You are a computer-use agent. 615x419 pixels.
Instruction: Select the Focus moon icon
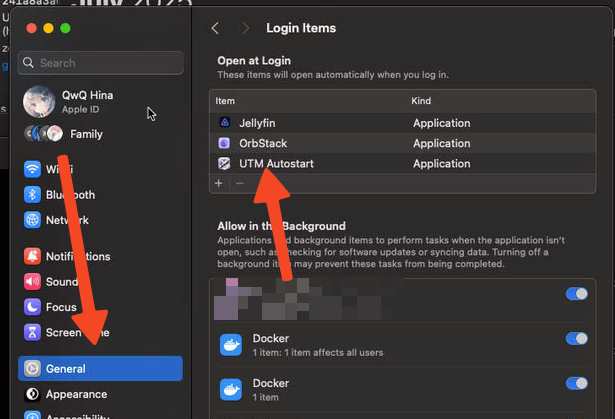click(32, 307)
